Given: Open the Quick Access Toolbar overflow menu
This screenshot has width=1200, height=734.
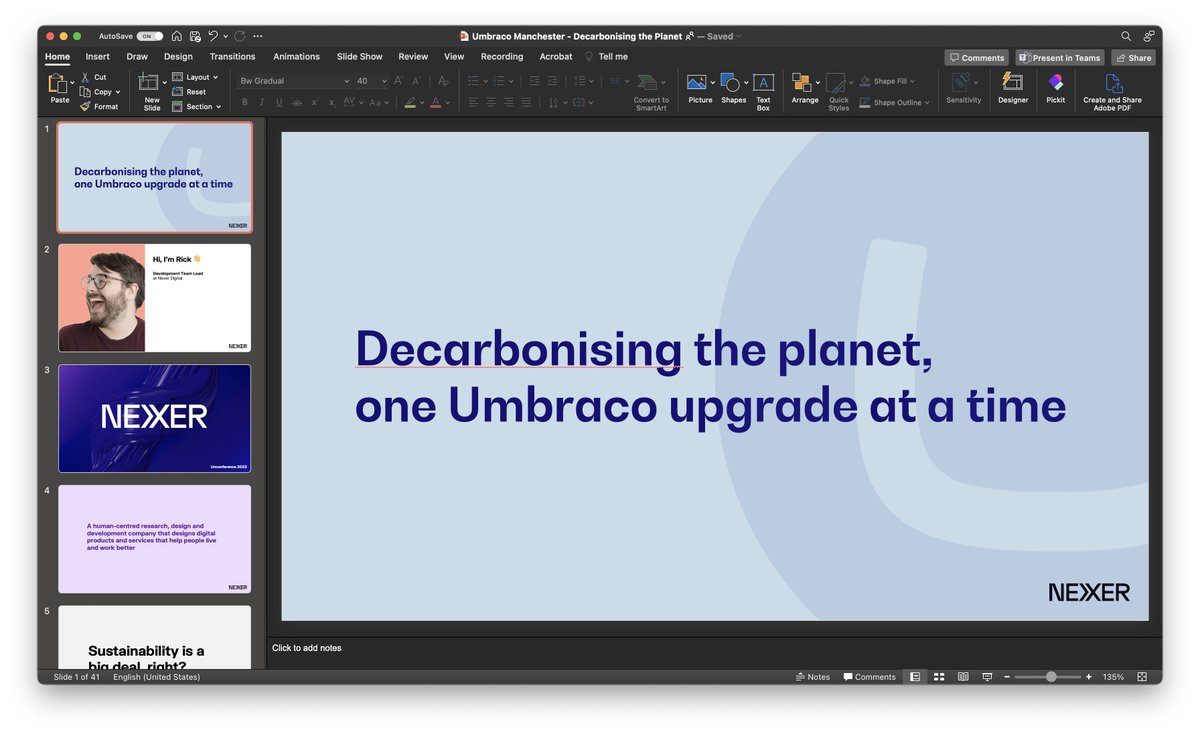Looking at the screenshot, I should [x=258, y=36].
